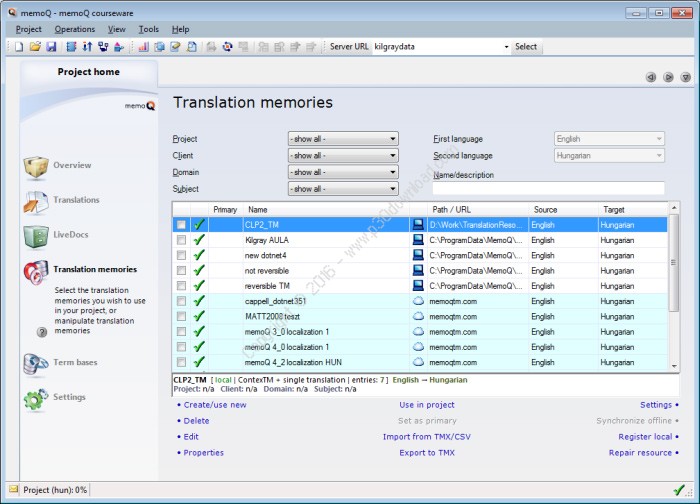Click the forward navigation arrow button

coord(668,77)
